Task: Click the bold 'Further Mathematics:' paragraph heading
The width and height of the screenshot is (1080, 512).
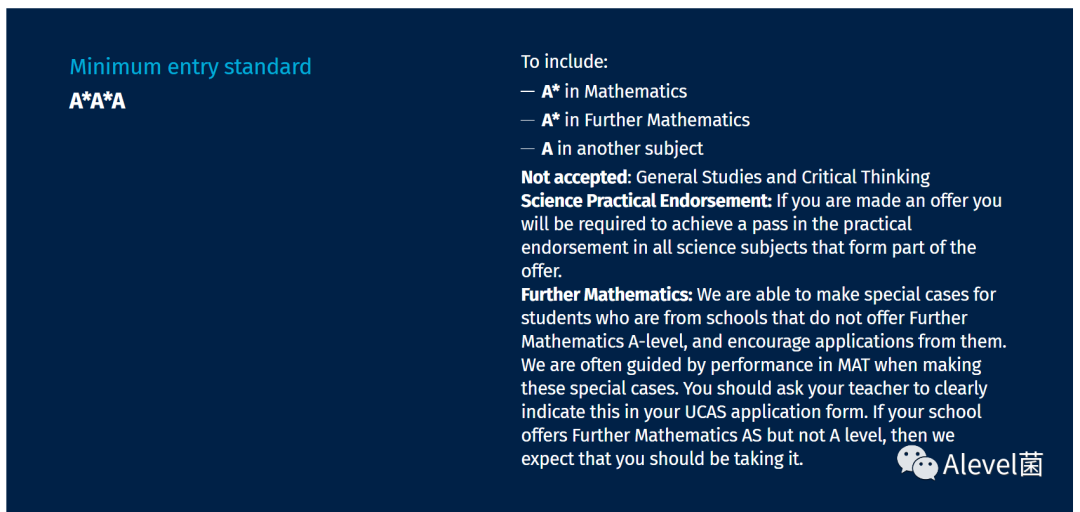Action: (606, 295)
